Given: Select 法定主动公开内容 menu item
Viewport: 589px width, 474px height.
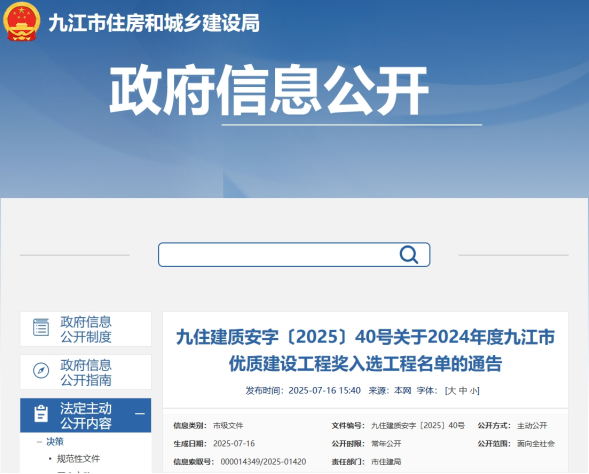Looking at the screenshot, I should click(86, 415).
